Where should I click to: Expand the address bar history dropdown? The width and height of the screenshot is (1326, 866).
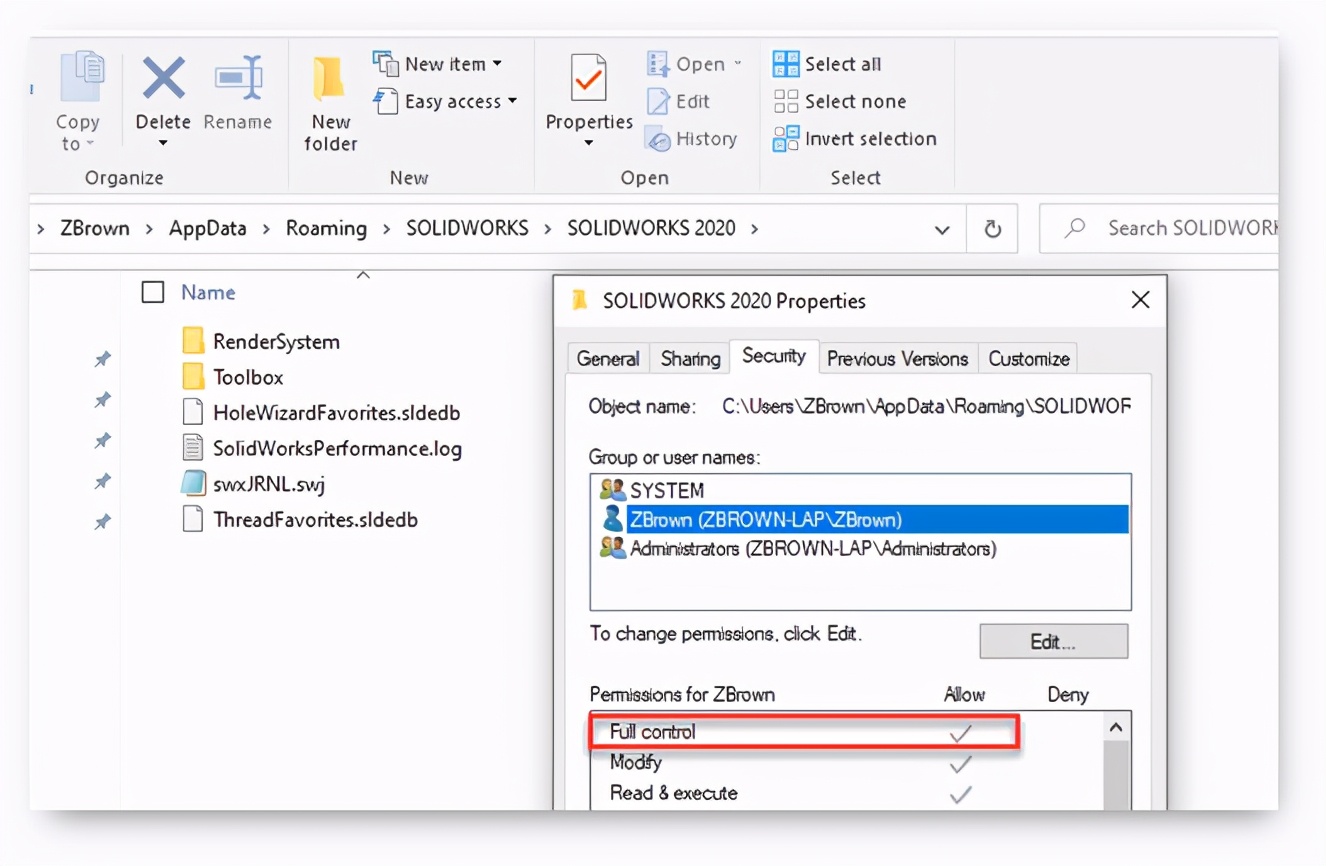[x=942, y=229]
